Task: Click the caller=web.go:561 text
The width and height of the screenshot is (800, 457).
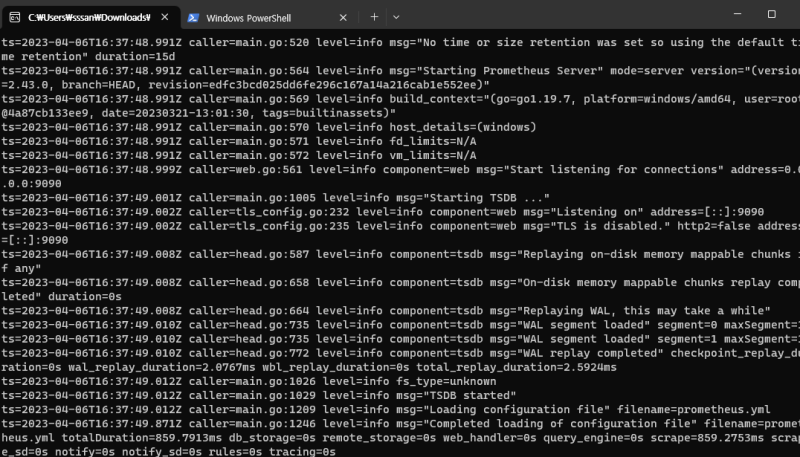Action: pos(245,169)
